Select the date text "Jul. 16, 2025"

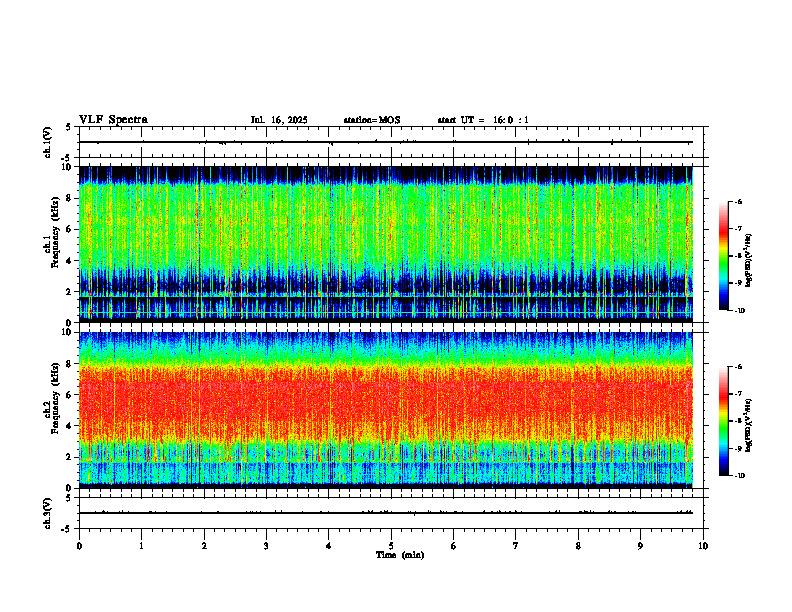[279, 120]
